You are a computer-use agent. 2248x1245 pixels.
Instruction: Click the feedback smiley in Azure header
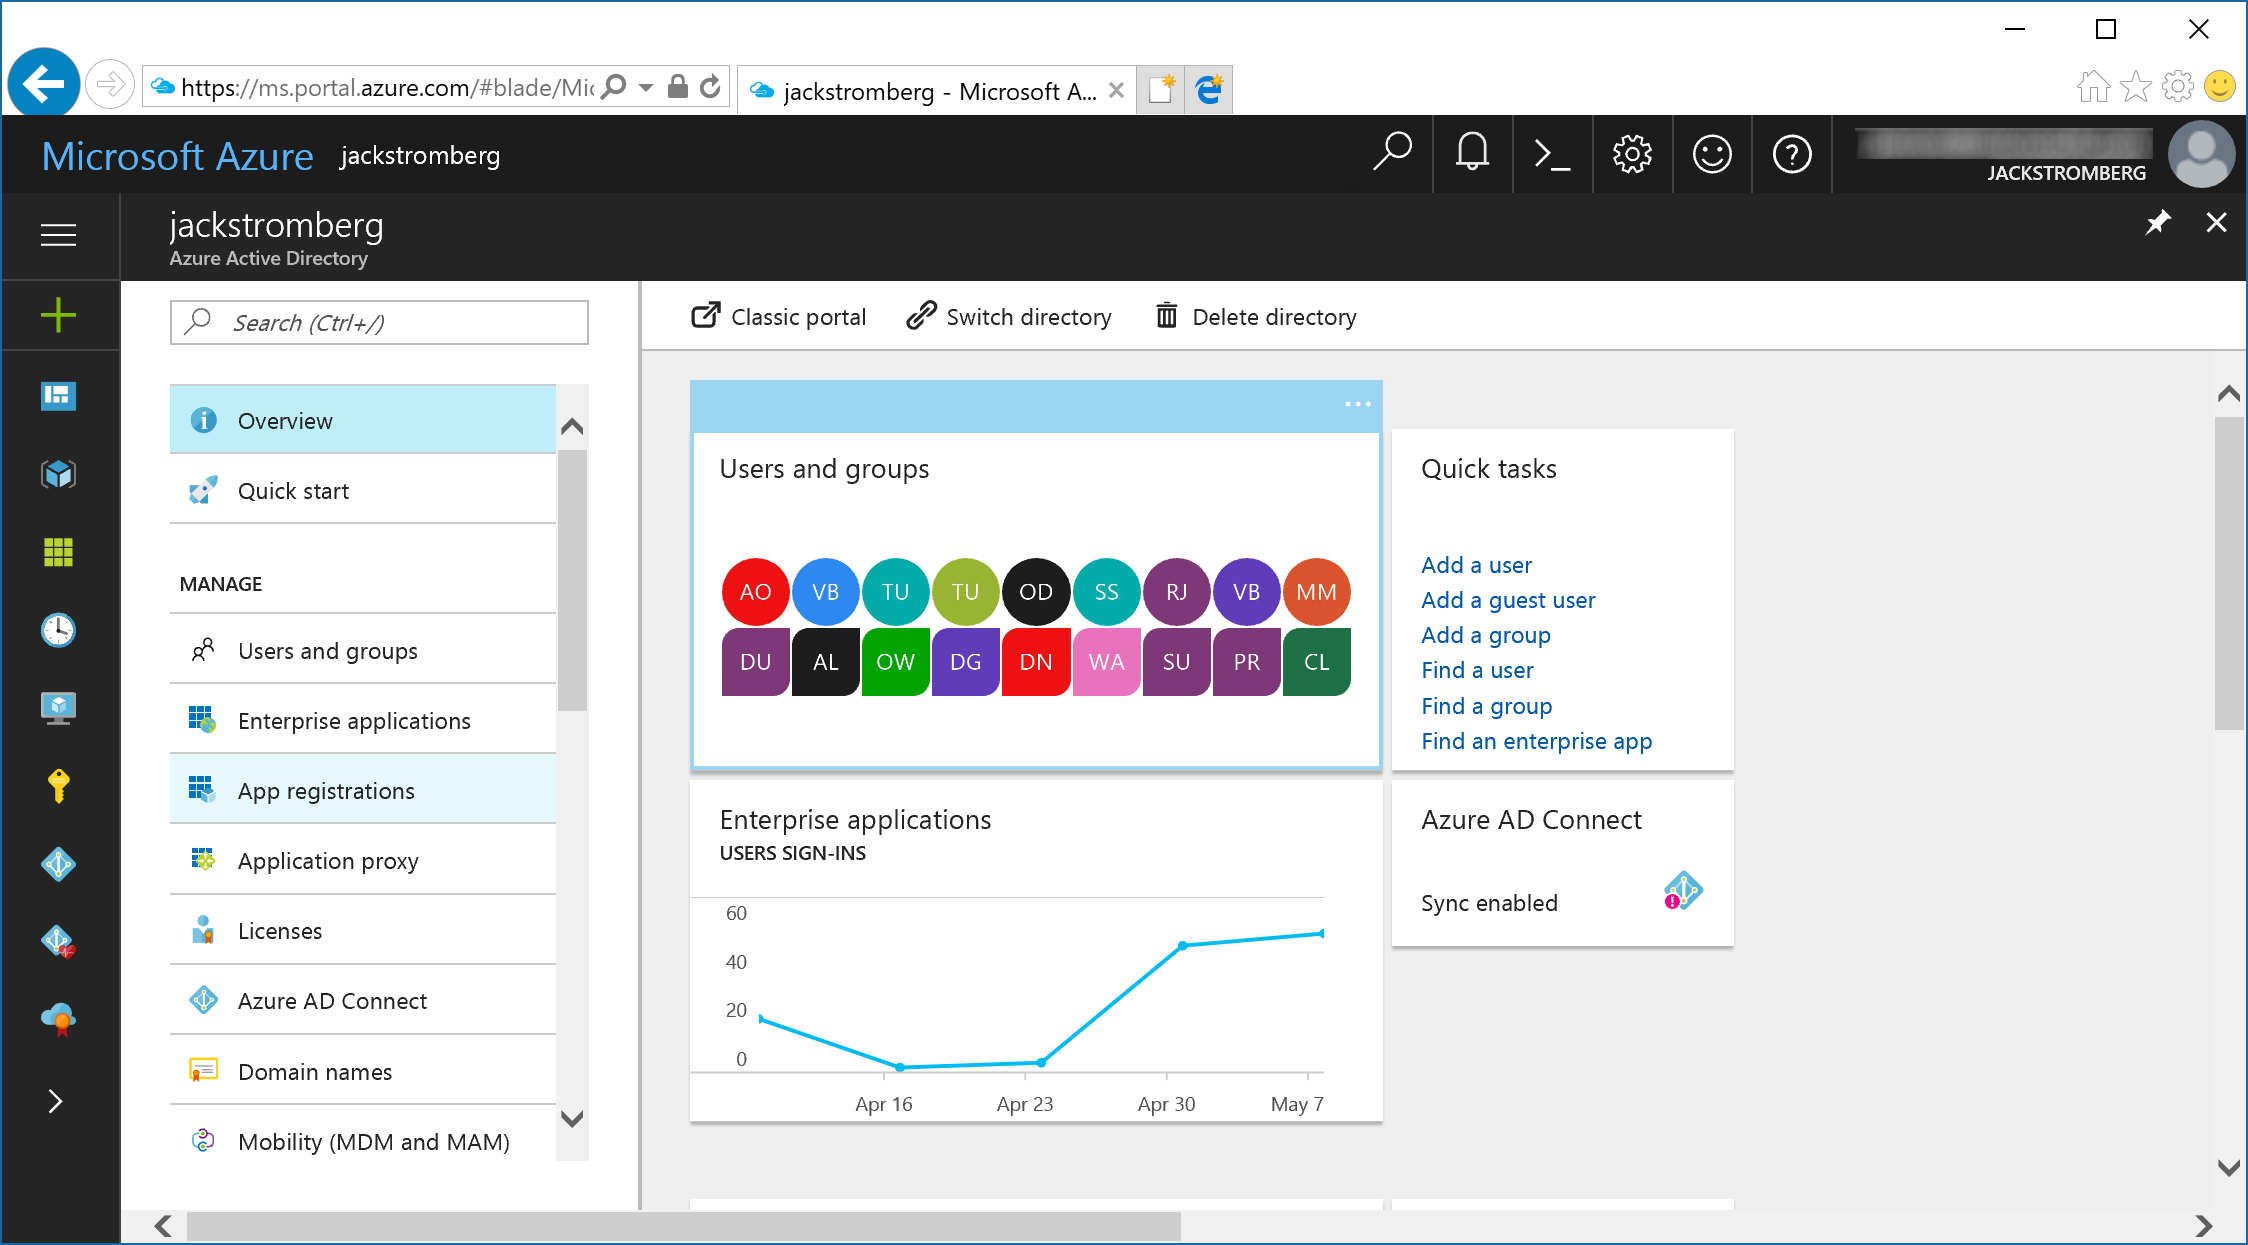pyautogui.click(x=1712, y=155)
